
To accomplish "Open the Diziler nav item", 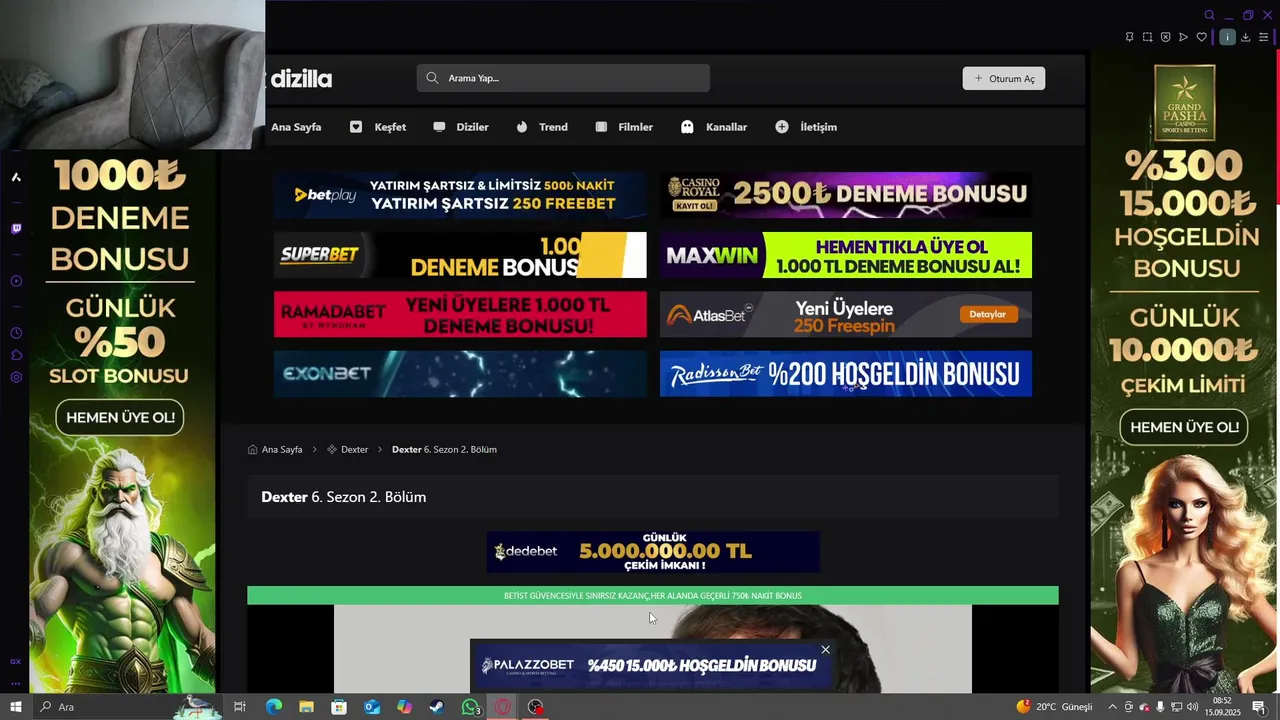I will (461, 127).
